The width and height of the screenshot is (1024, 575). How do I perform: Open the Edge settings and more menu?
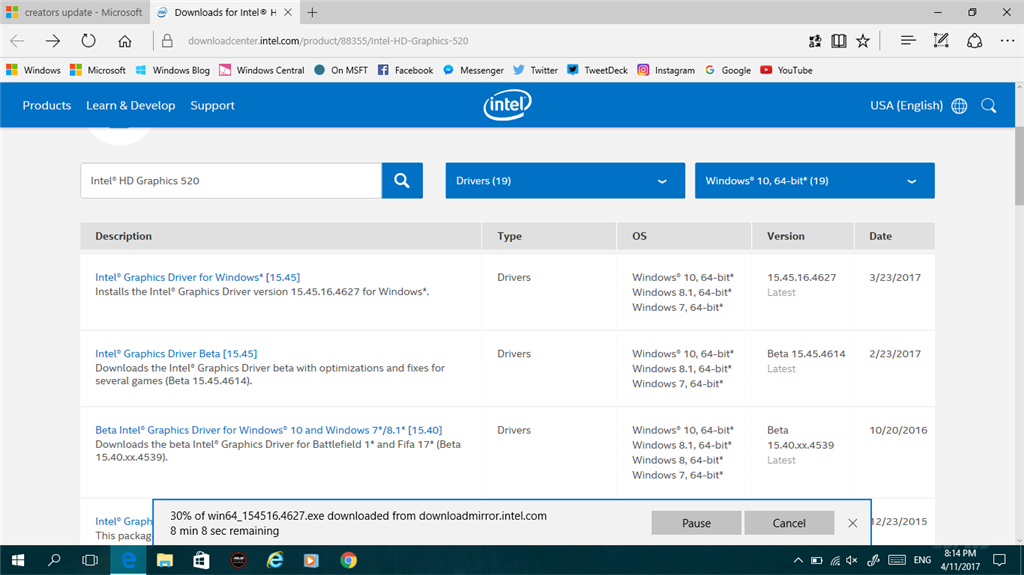(x=1007, y=41)
